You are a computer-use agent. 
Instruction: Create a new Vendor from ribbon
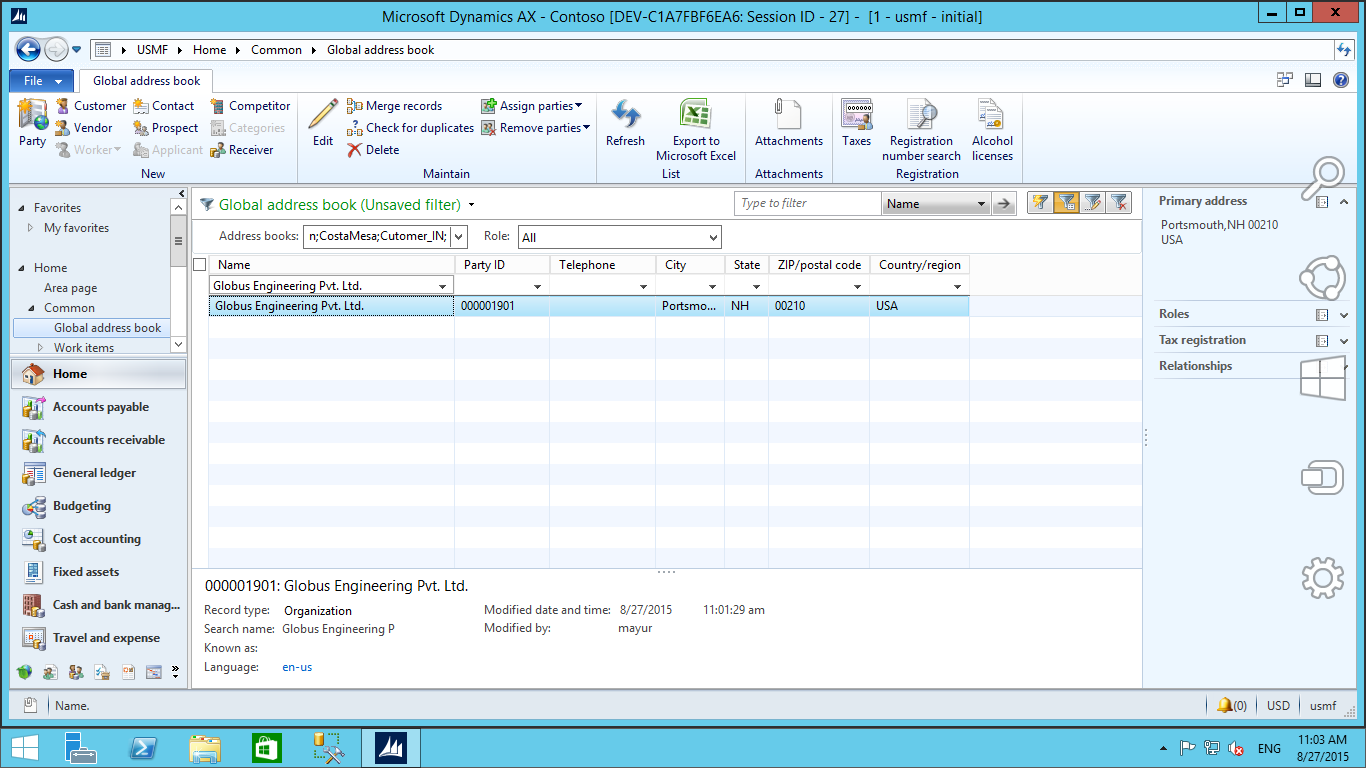(x=84, y=128)
